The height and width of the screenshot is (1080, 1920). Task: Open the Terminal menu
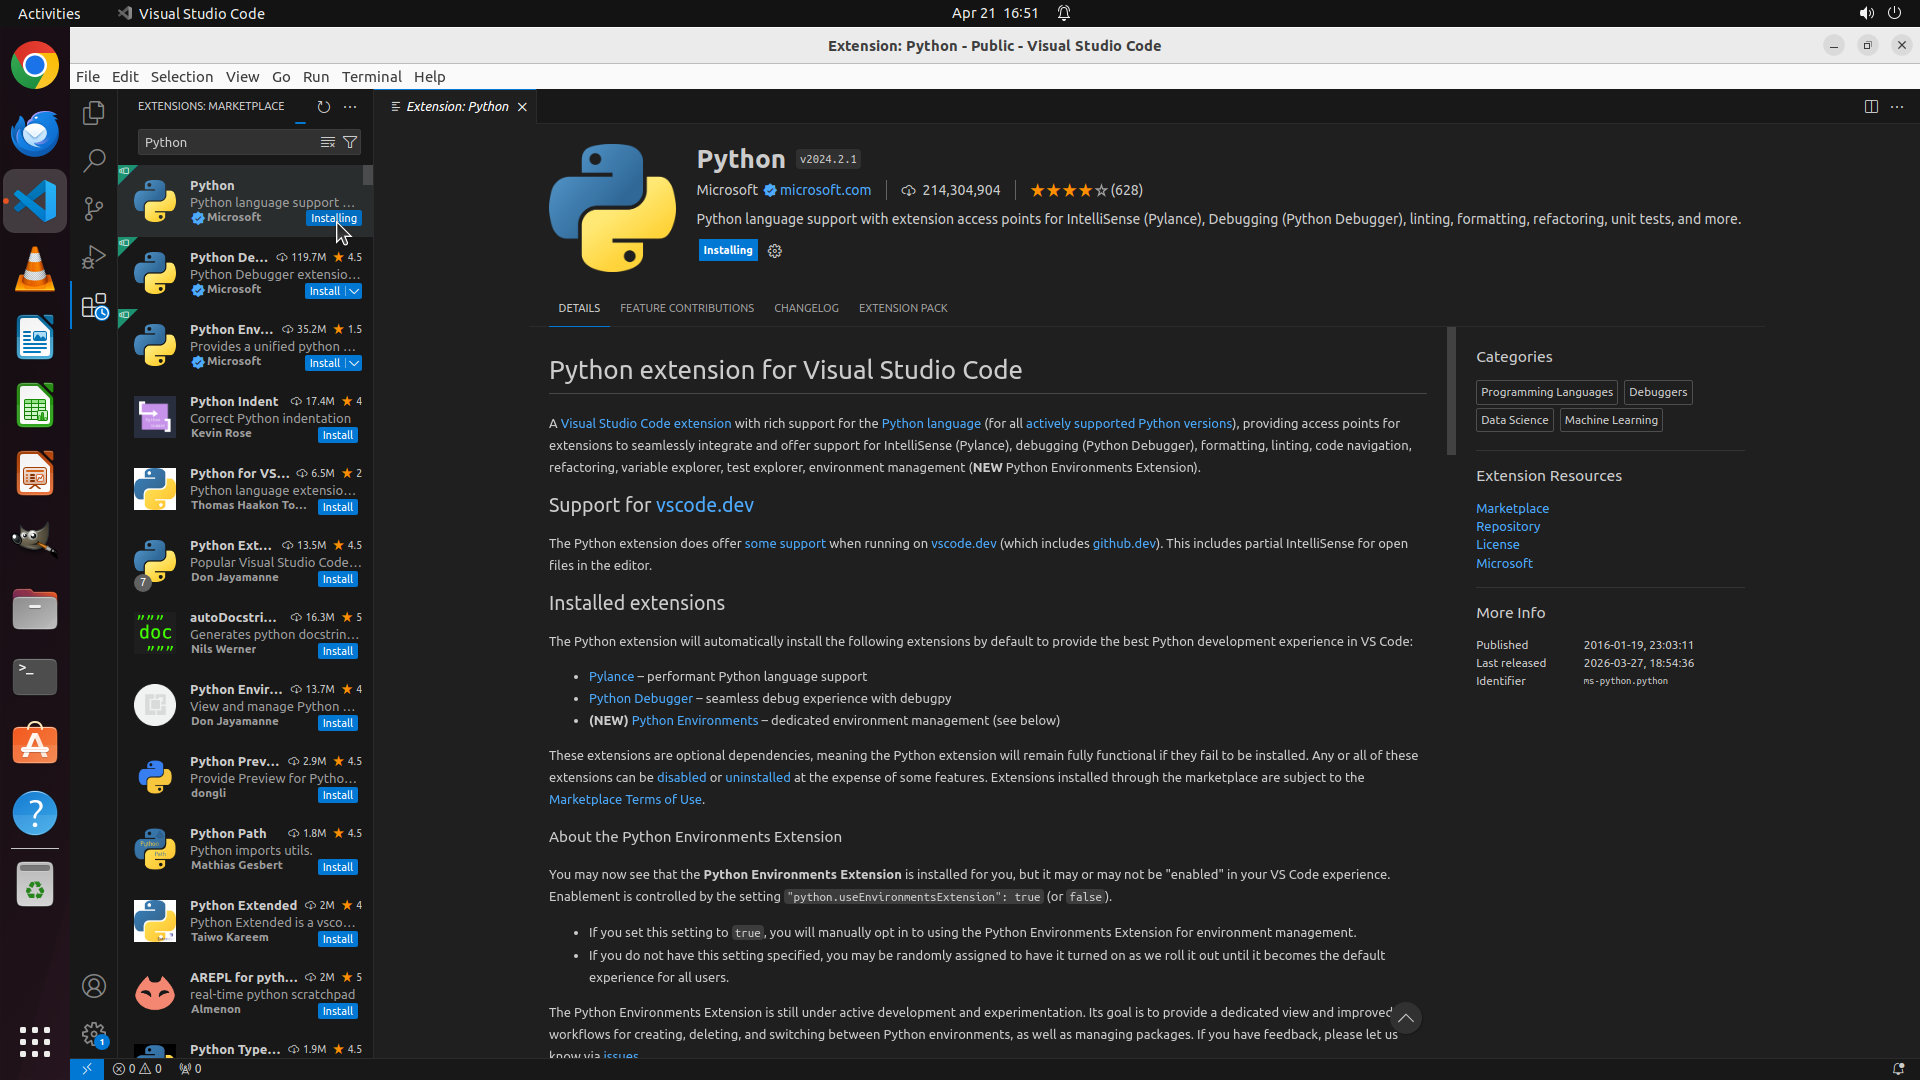371,76
